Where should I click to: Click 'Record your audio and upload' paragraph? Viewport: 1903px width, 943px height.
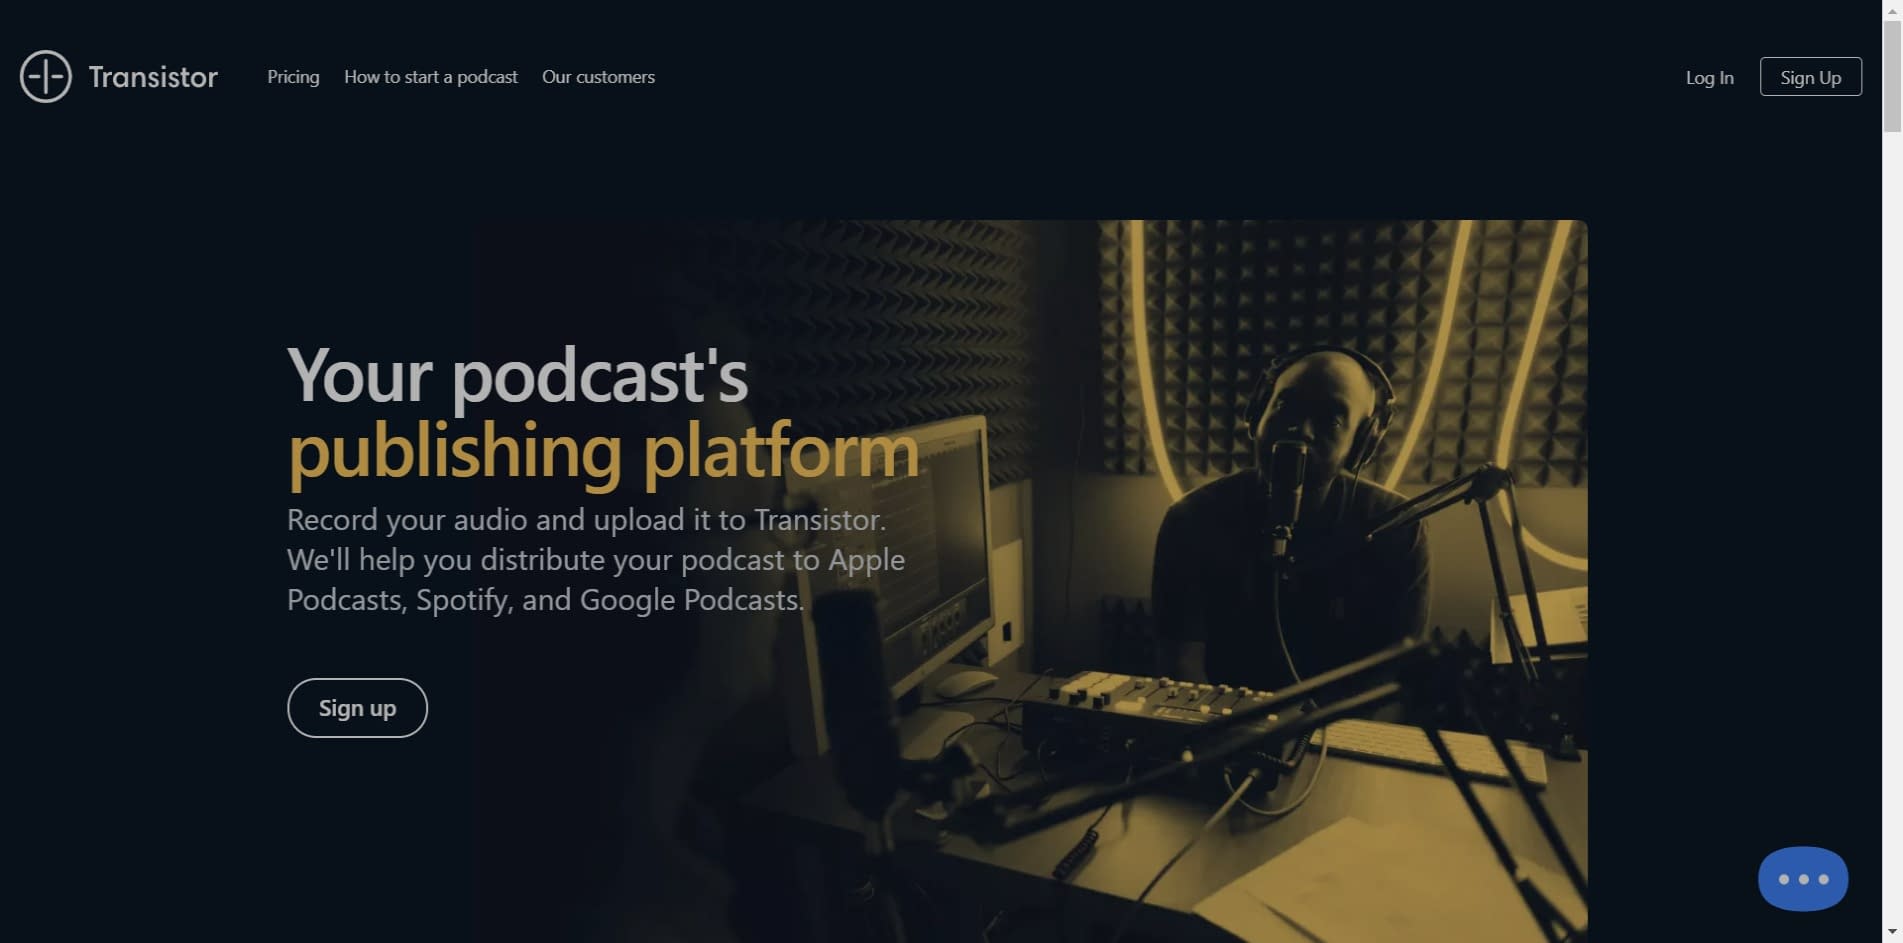596,560
